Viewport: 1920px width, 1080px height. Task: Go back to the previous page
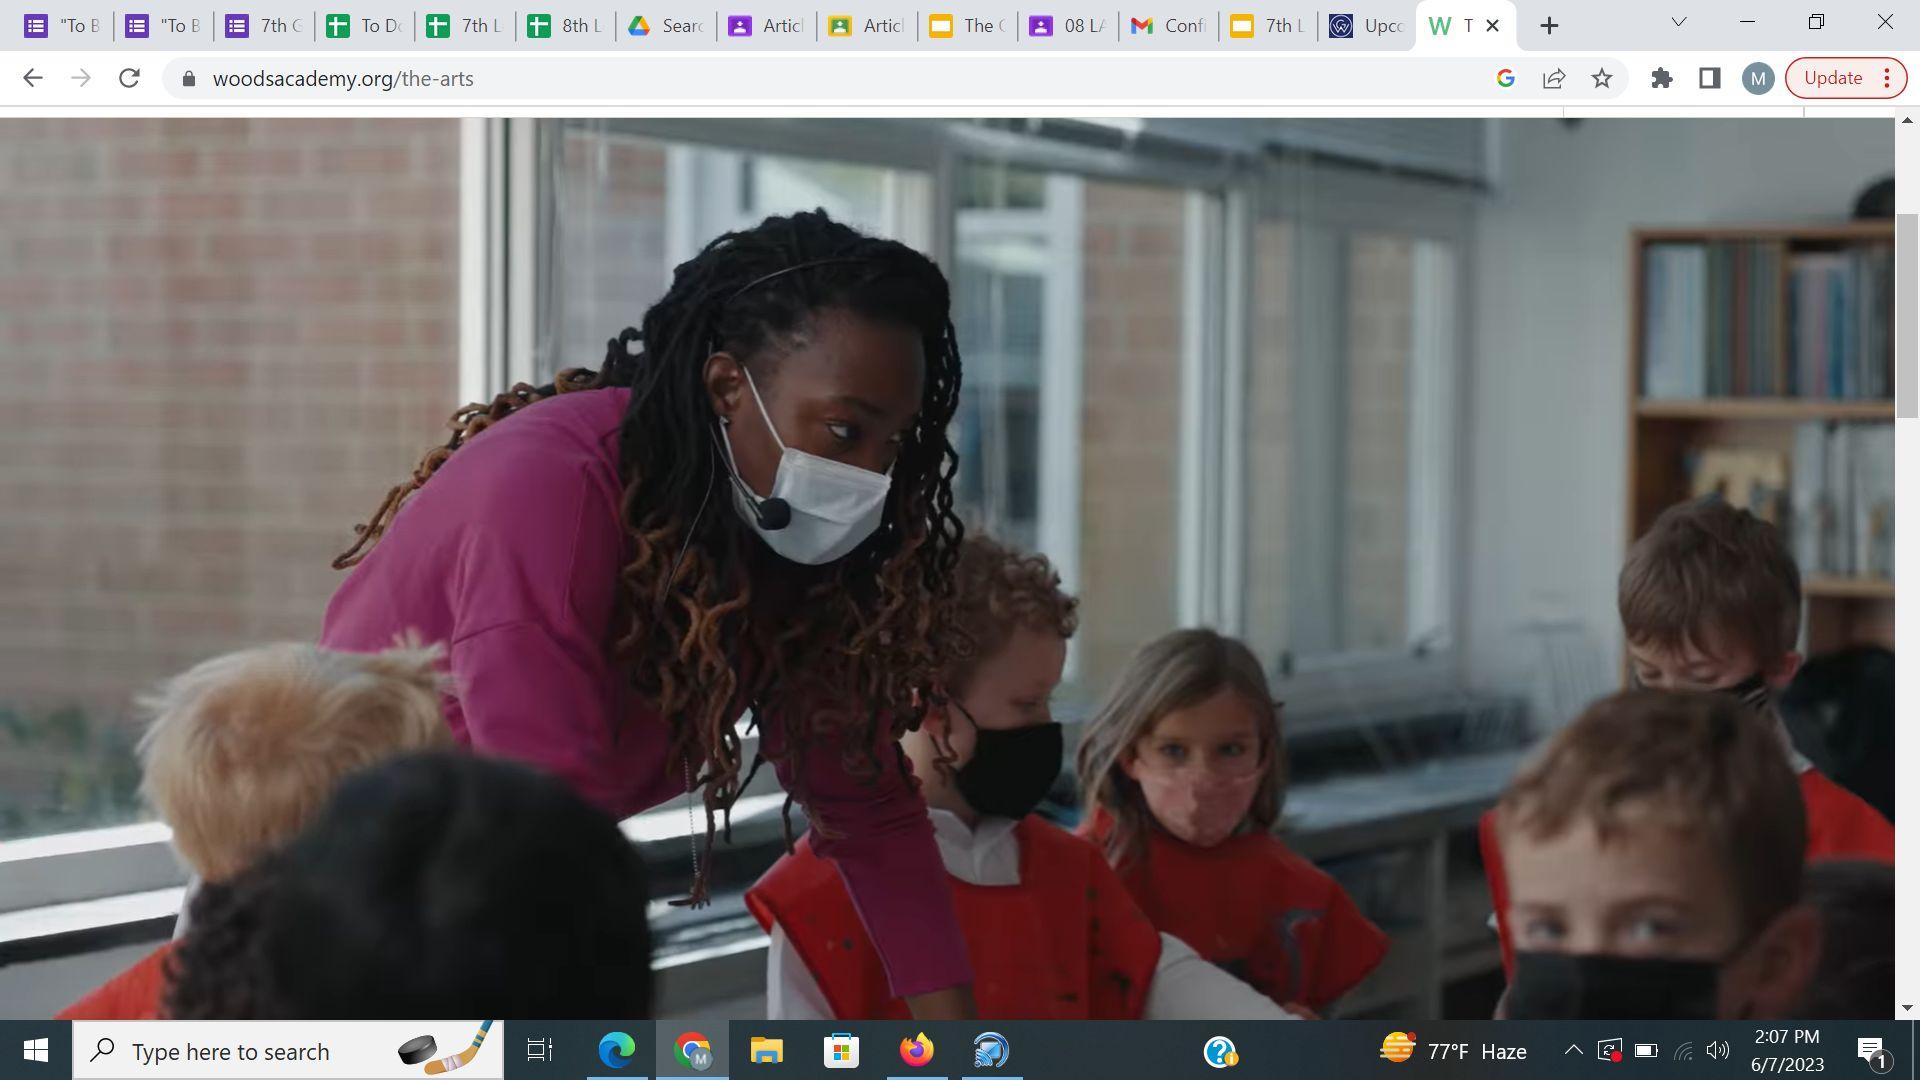[x=33, y=78]
